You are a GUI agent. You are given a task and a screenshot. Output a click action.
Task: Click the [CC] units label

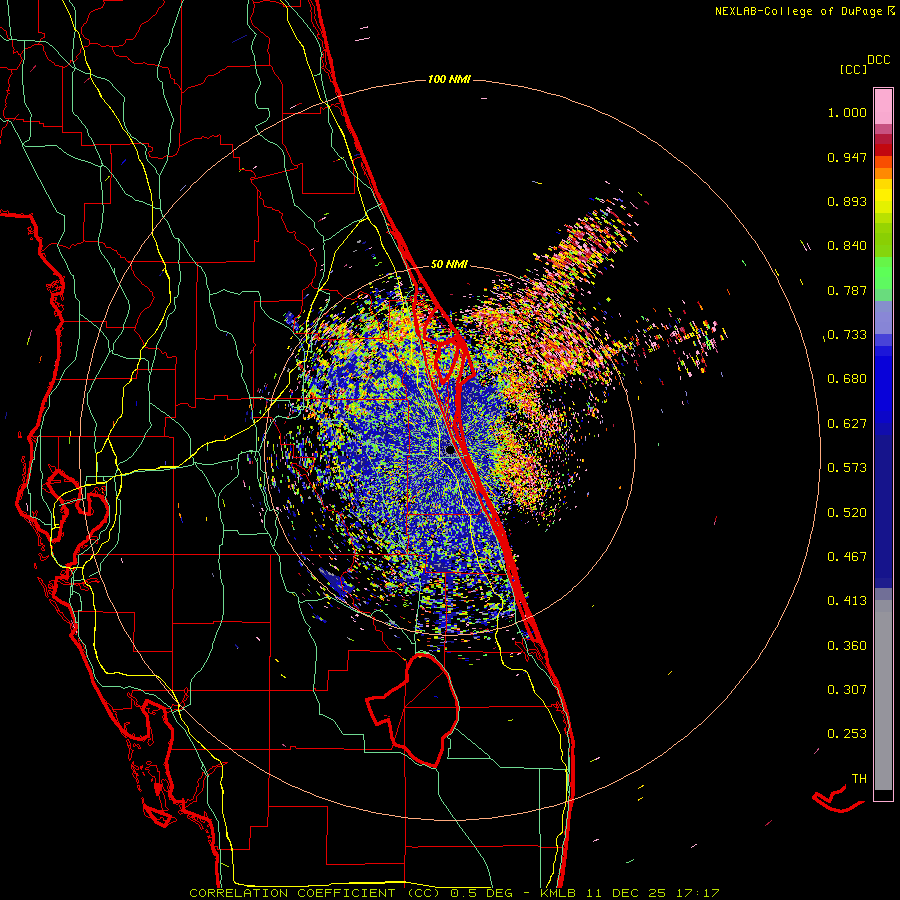(x=853, y=69)
